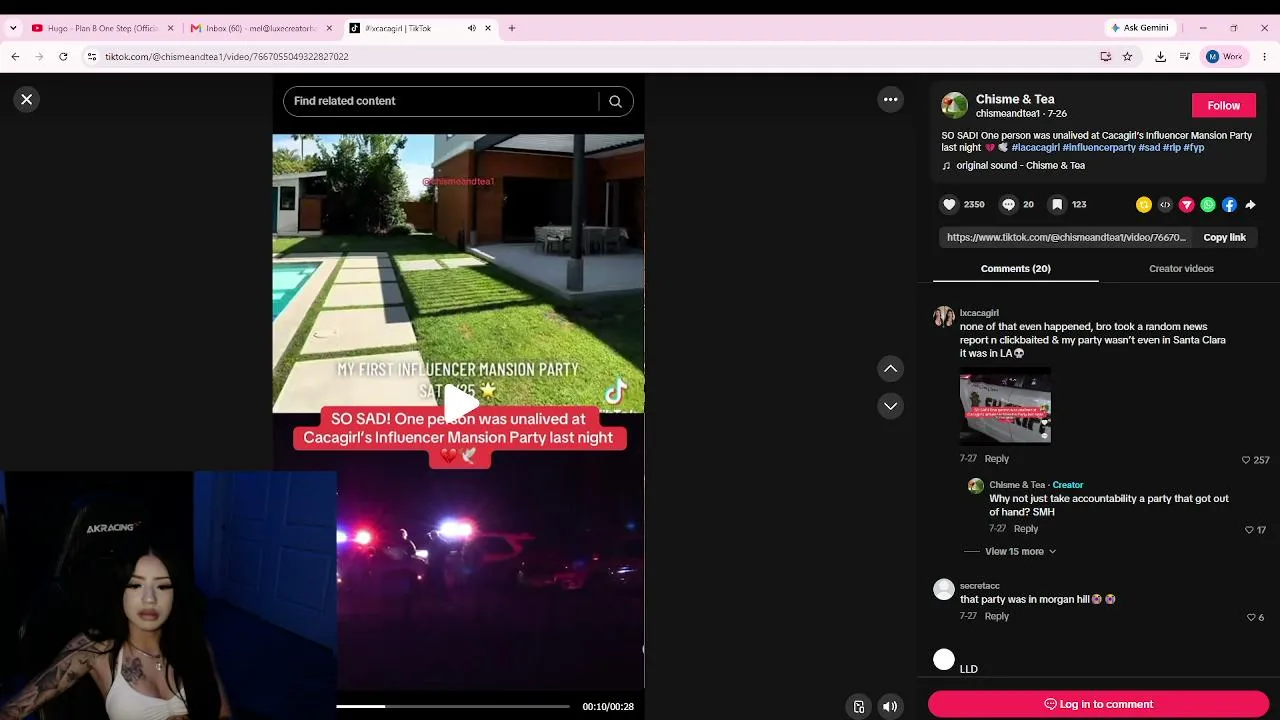
Task: Bookmark this page with star icon
Action: point(1127,57)
